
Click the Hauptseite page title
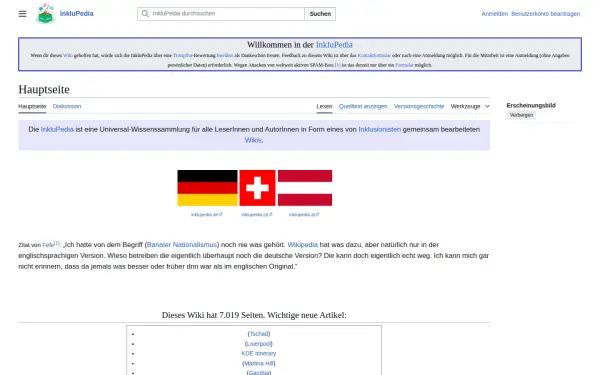pos(44,90)
